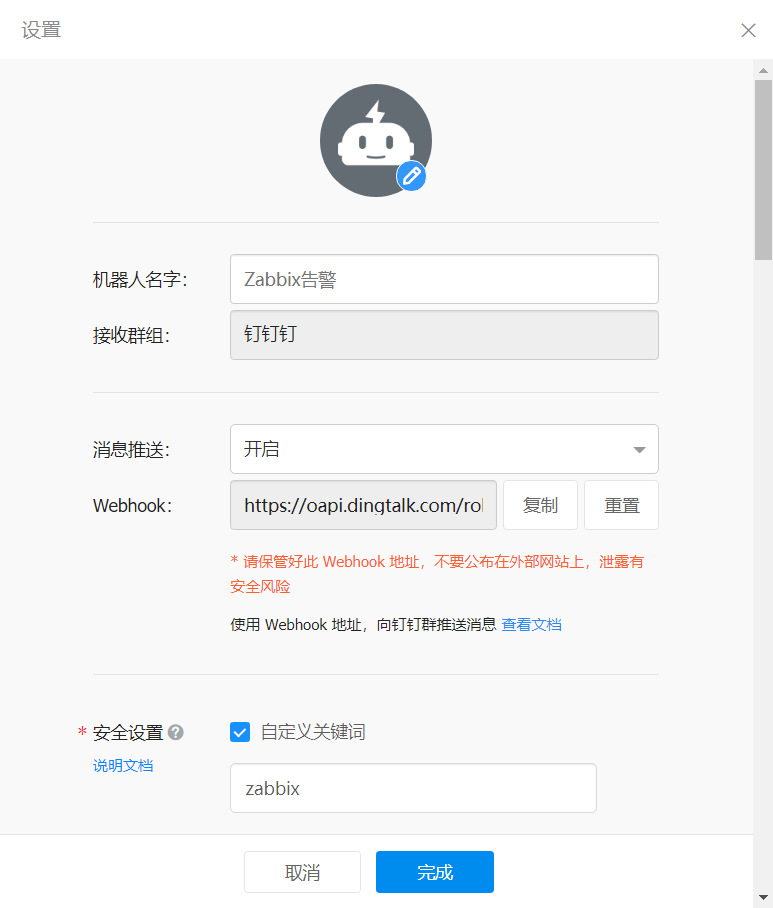Click the 设置 dialog title
Viewport: 773px width, 908px height.
[x=41, y=30]
